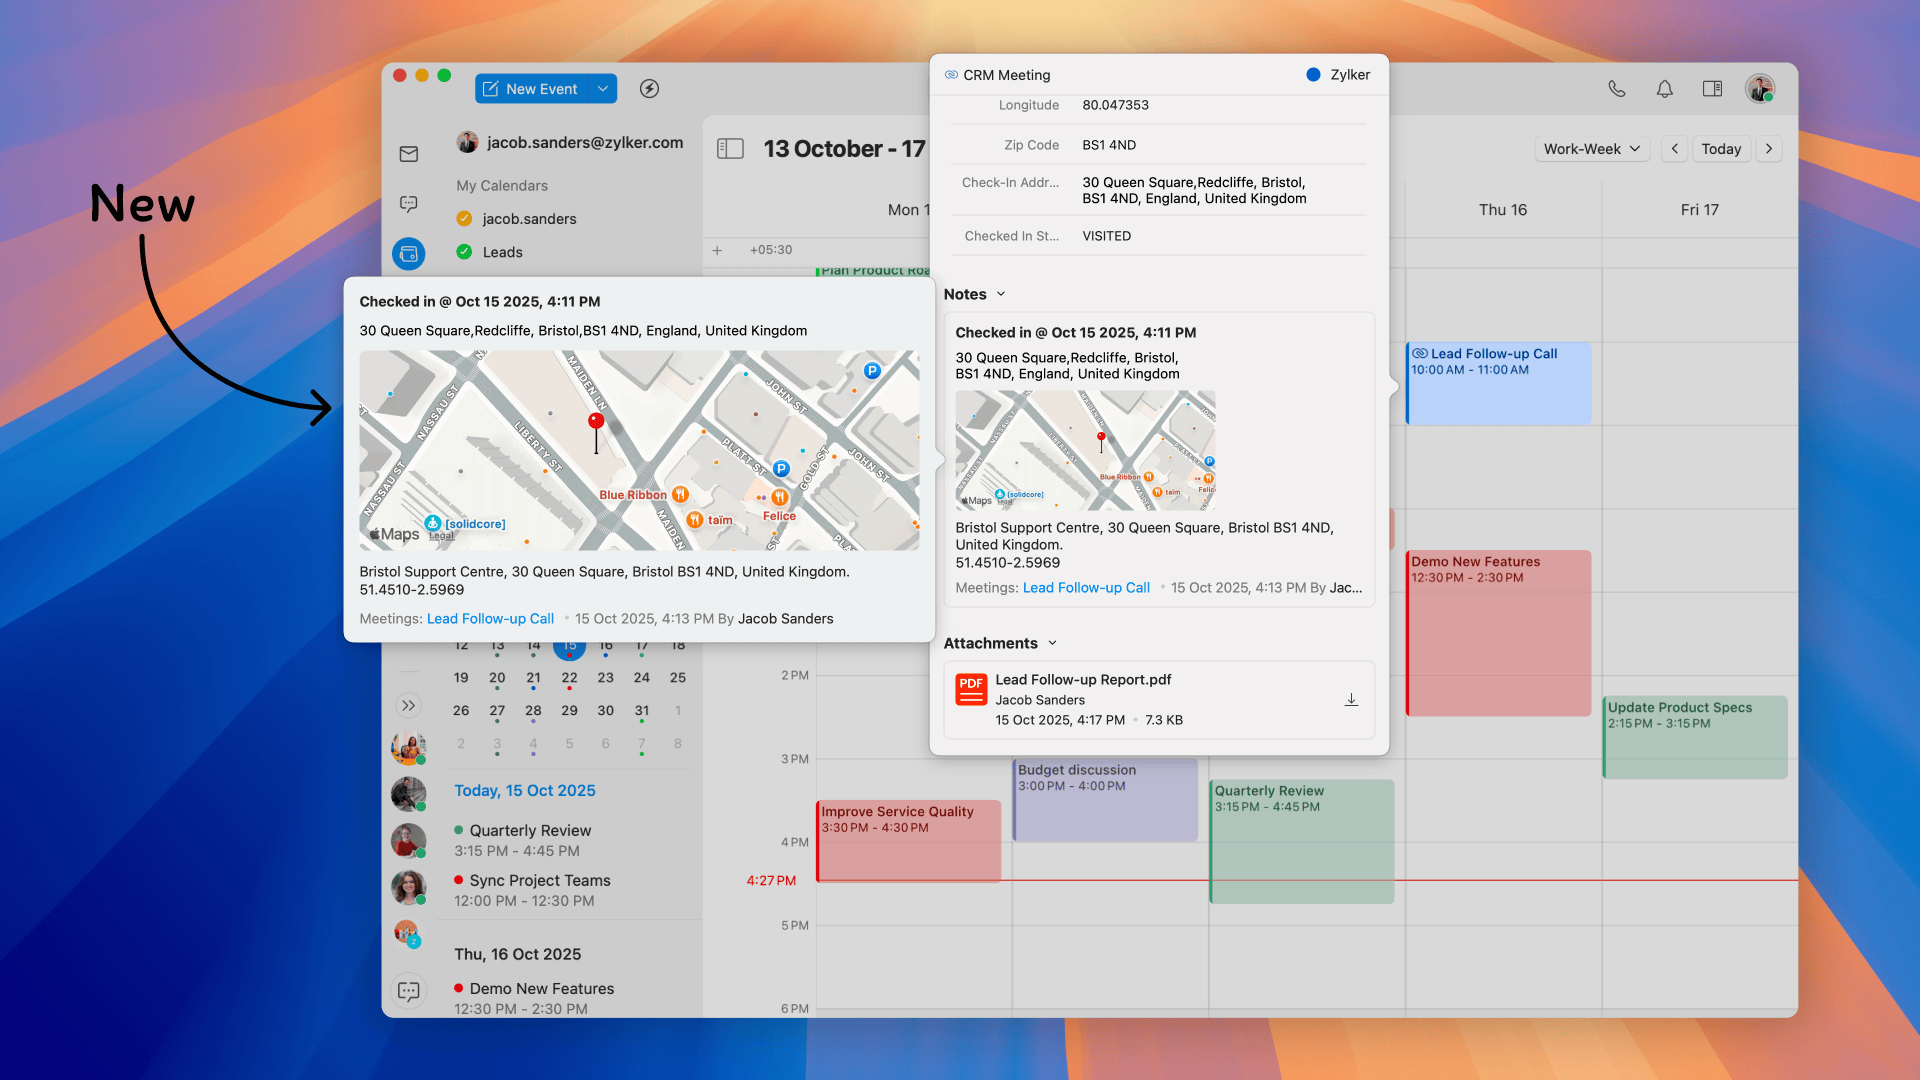This screenshot has height=1080, width=1920.
Task: Open the third contact avatar in sidebar
Action: (408, 841)
